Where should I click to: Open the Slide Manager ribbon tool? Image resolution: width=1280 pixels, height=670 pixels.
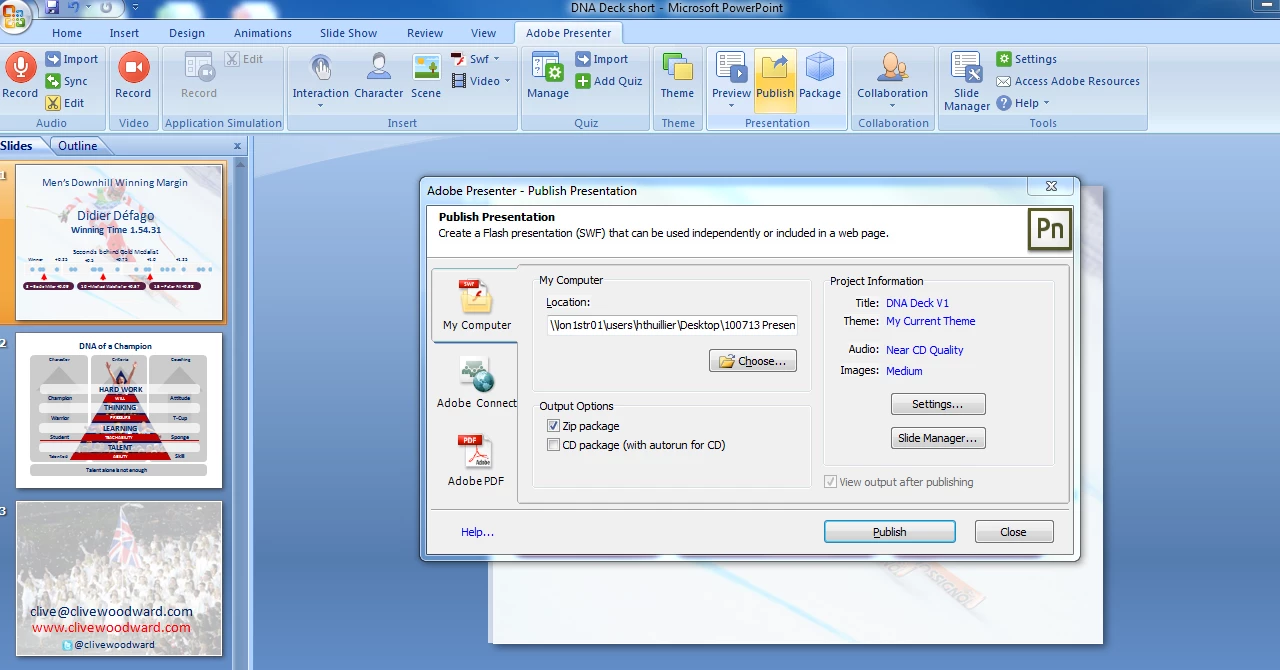967,81
